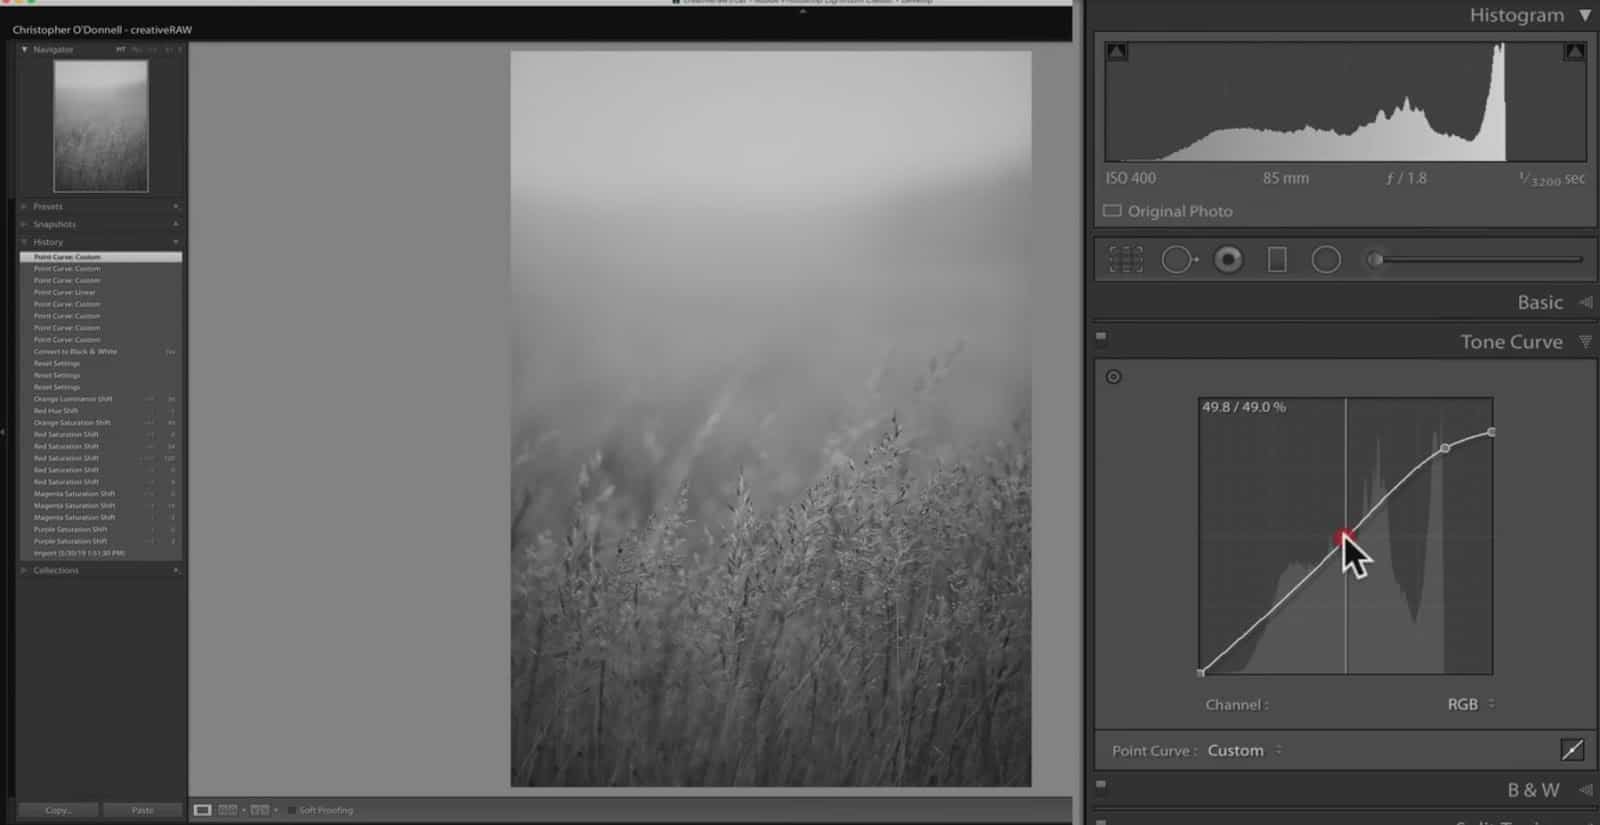
Task: Select the FIT zoom option in Navigator
Action: point(121,49)
